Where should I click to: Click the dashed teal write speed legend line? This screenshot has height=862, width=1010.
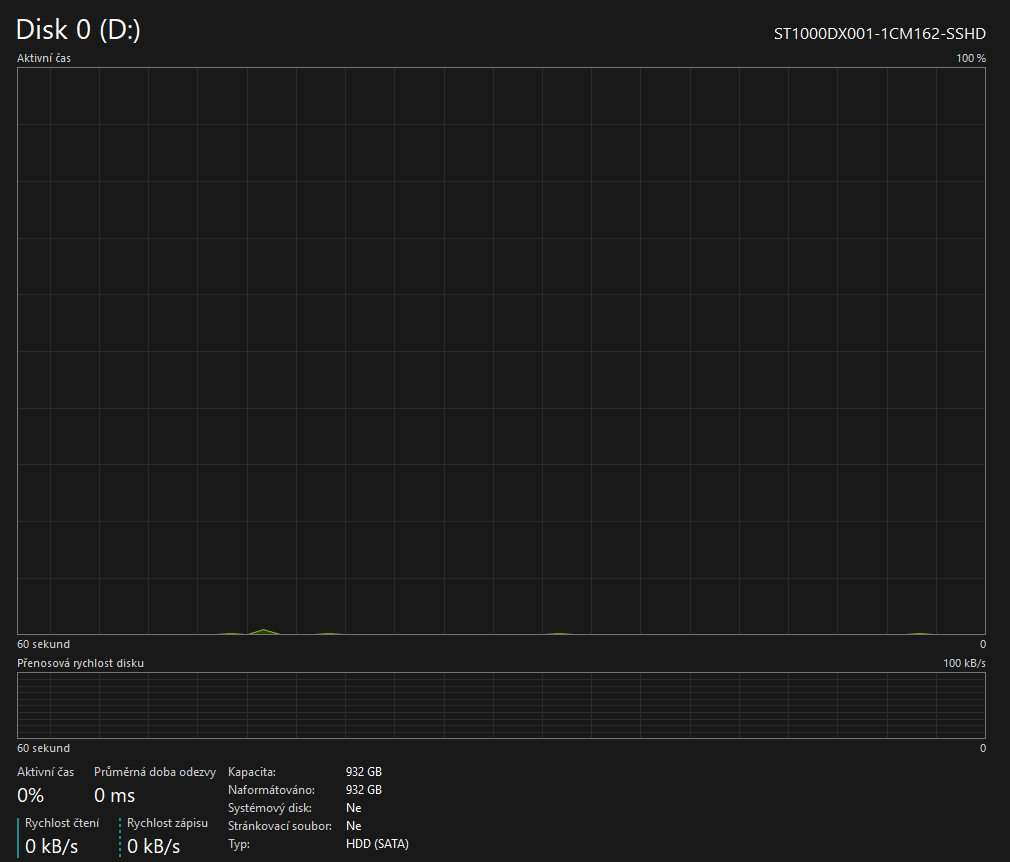click(x=120, y=837)
